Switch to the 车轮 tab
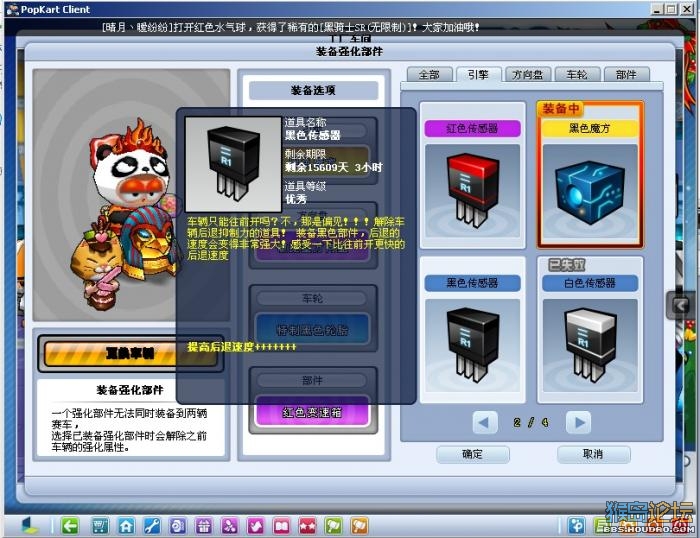 577,75
